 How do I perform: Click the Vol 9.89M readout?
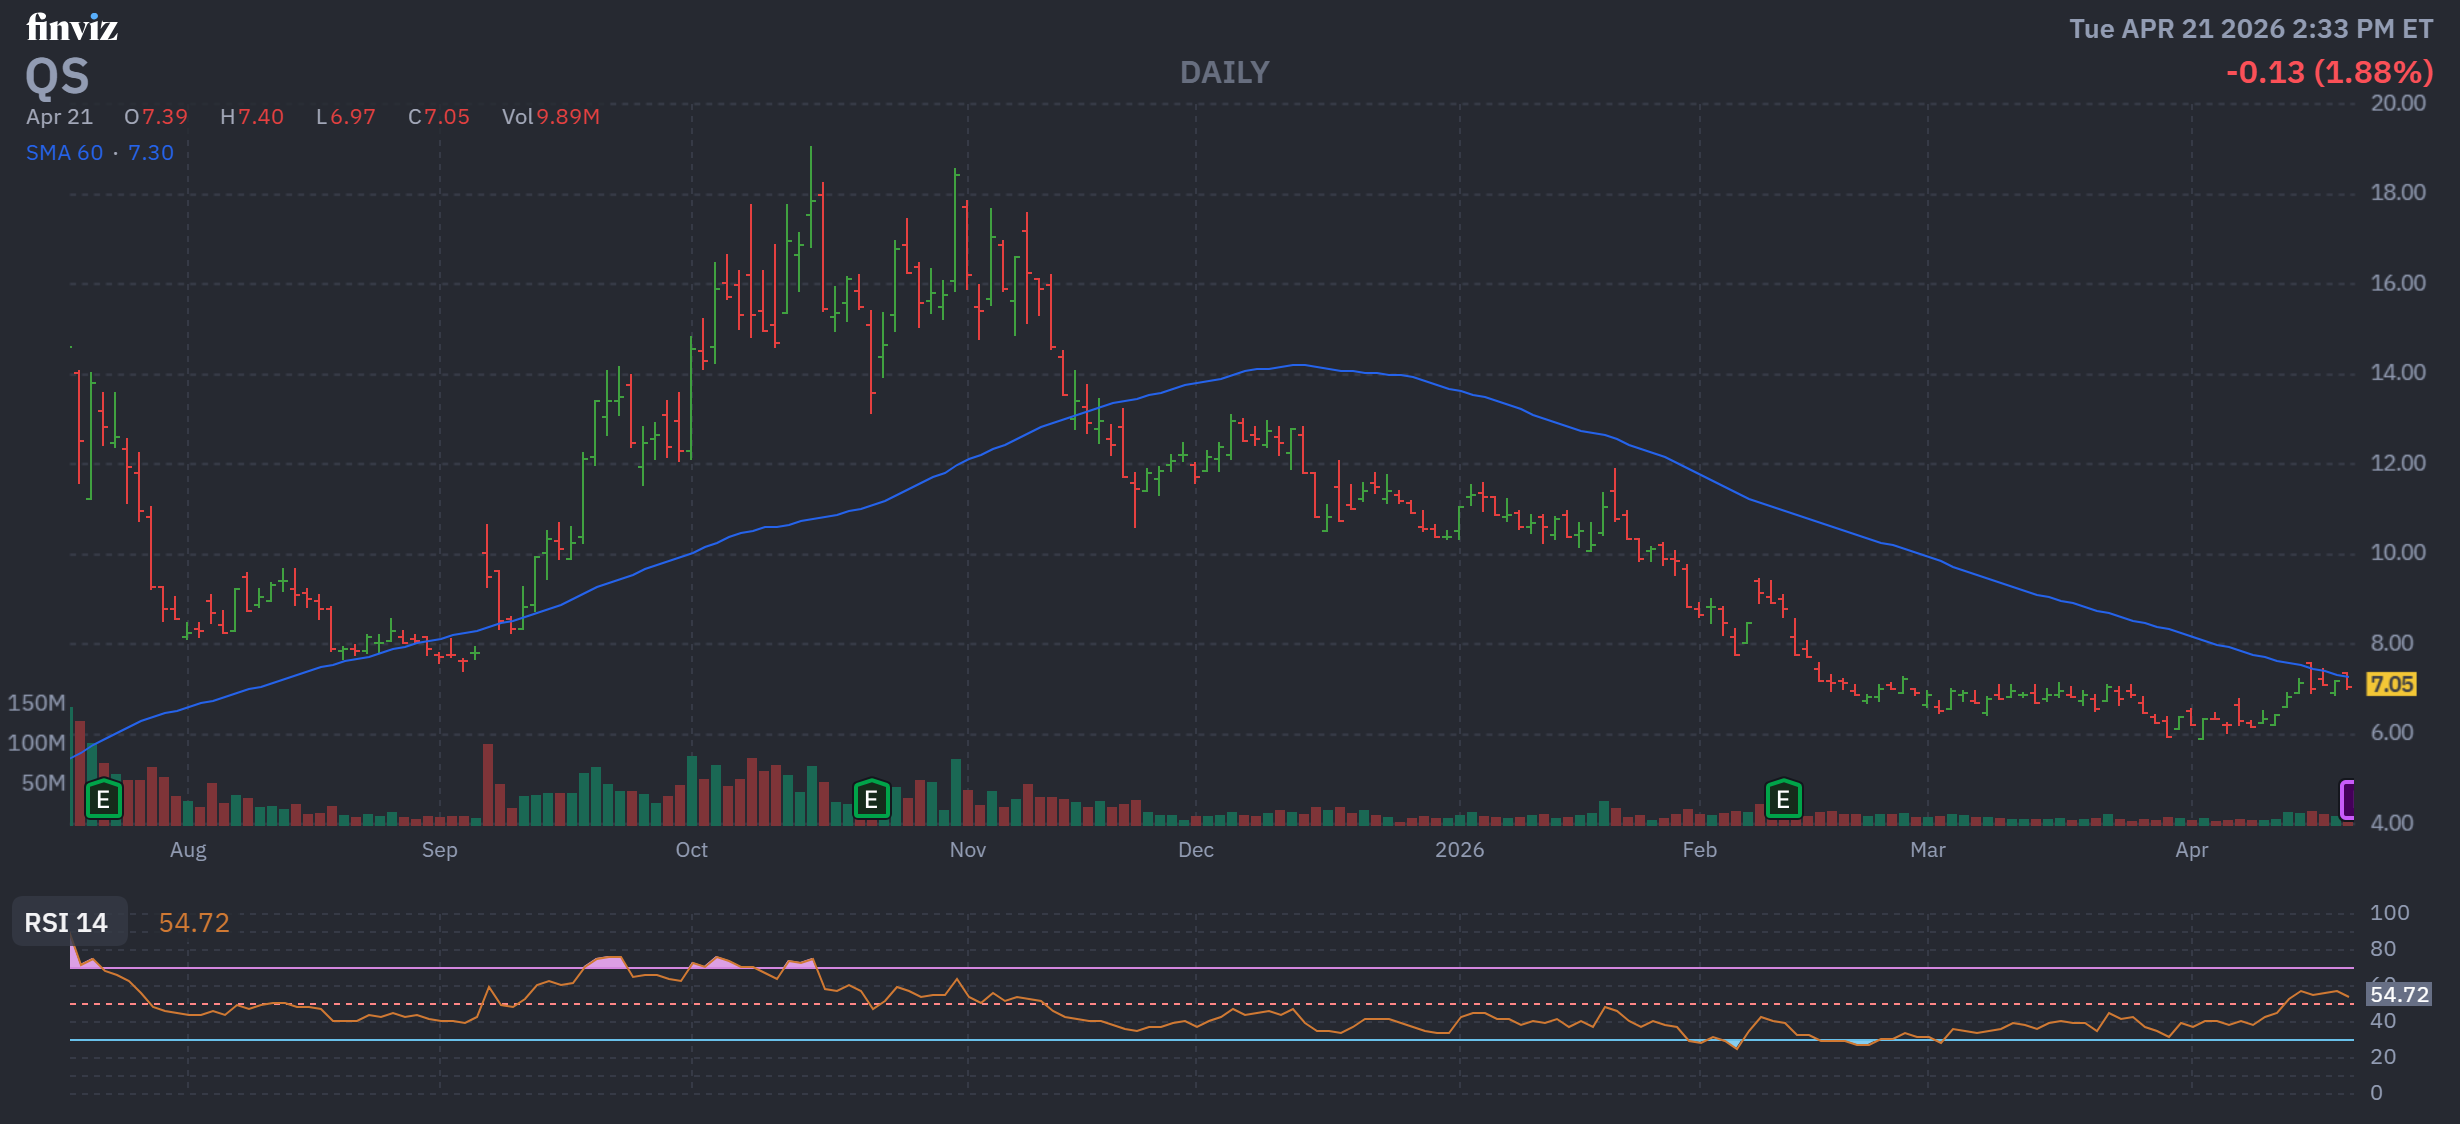pos(550,117)
